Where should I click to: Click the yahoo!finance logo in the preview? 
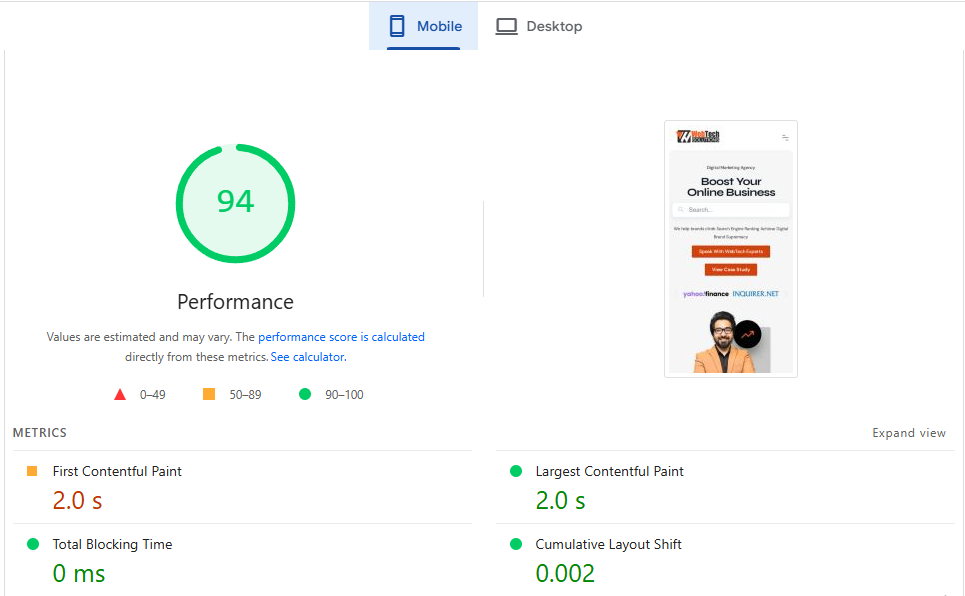coord(705,294)
